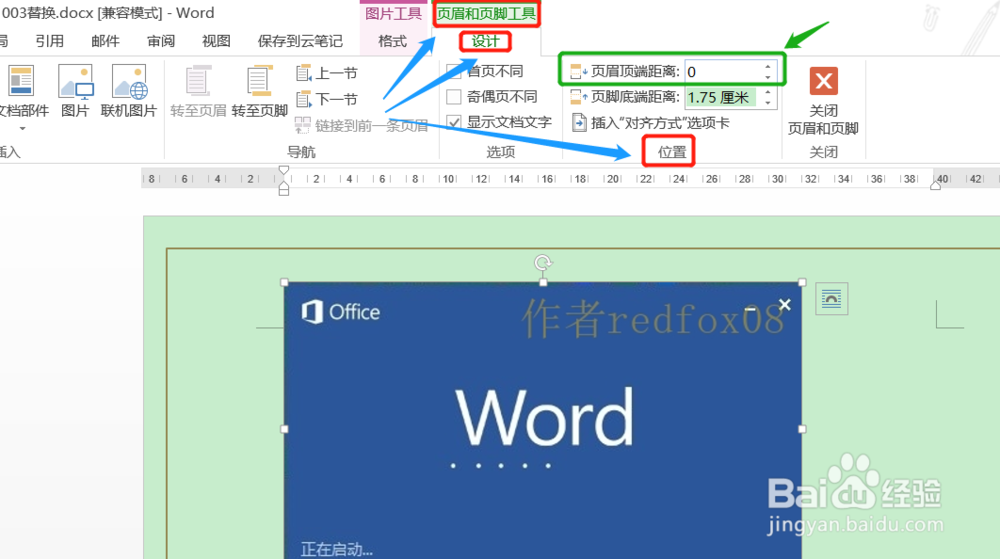Click the right-middle resize handle of picture
Screen dimensions: 1000x559
tap(802, 429)
